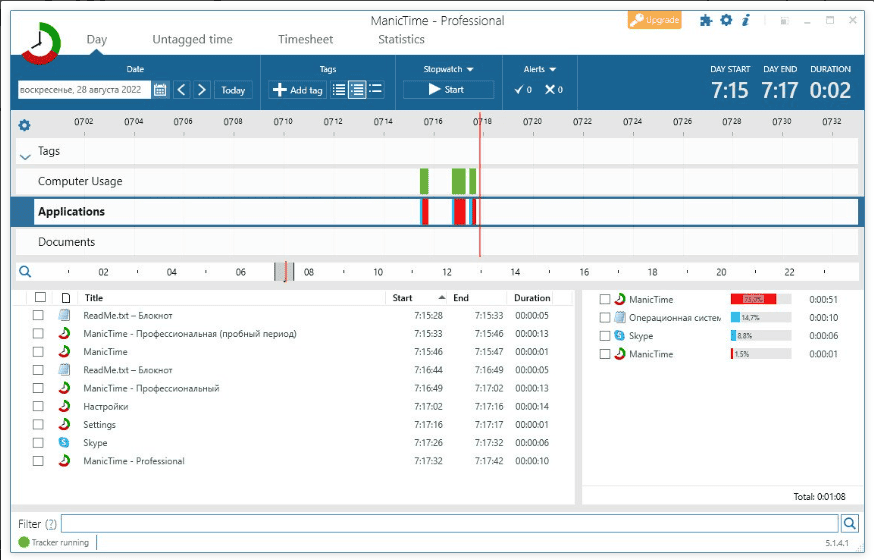Click the widest red block in Applications timeline
874x560 pixels.
460,212
